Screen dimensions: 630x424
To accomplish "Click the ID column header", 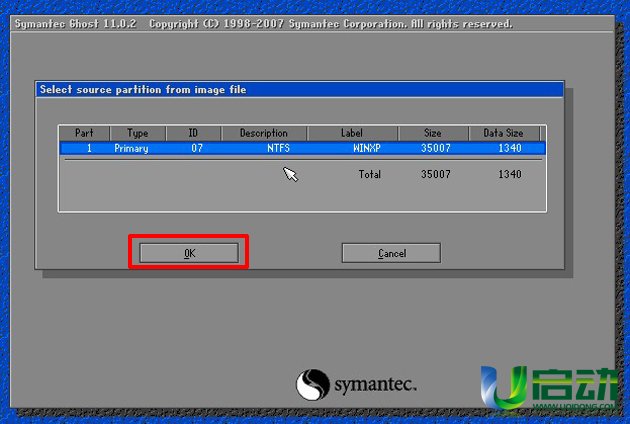I will 193,133.
